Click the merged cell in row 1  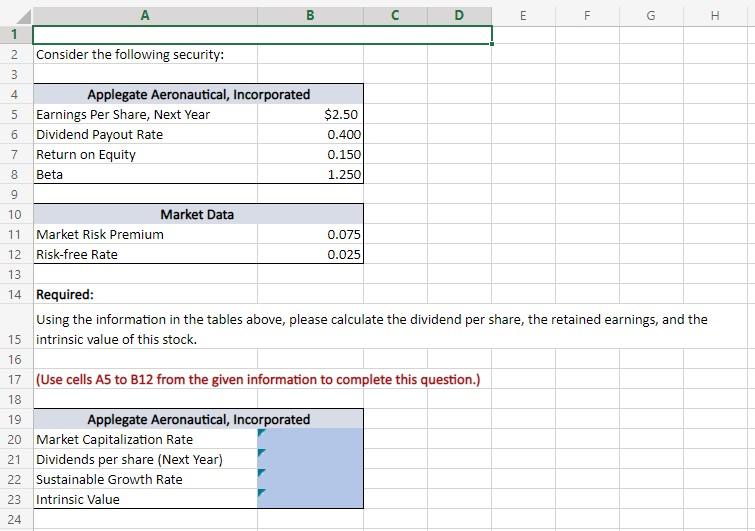(x=262, y=35)
